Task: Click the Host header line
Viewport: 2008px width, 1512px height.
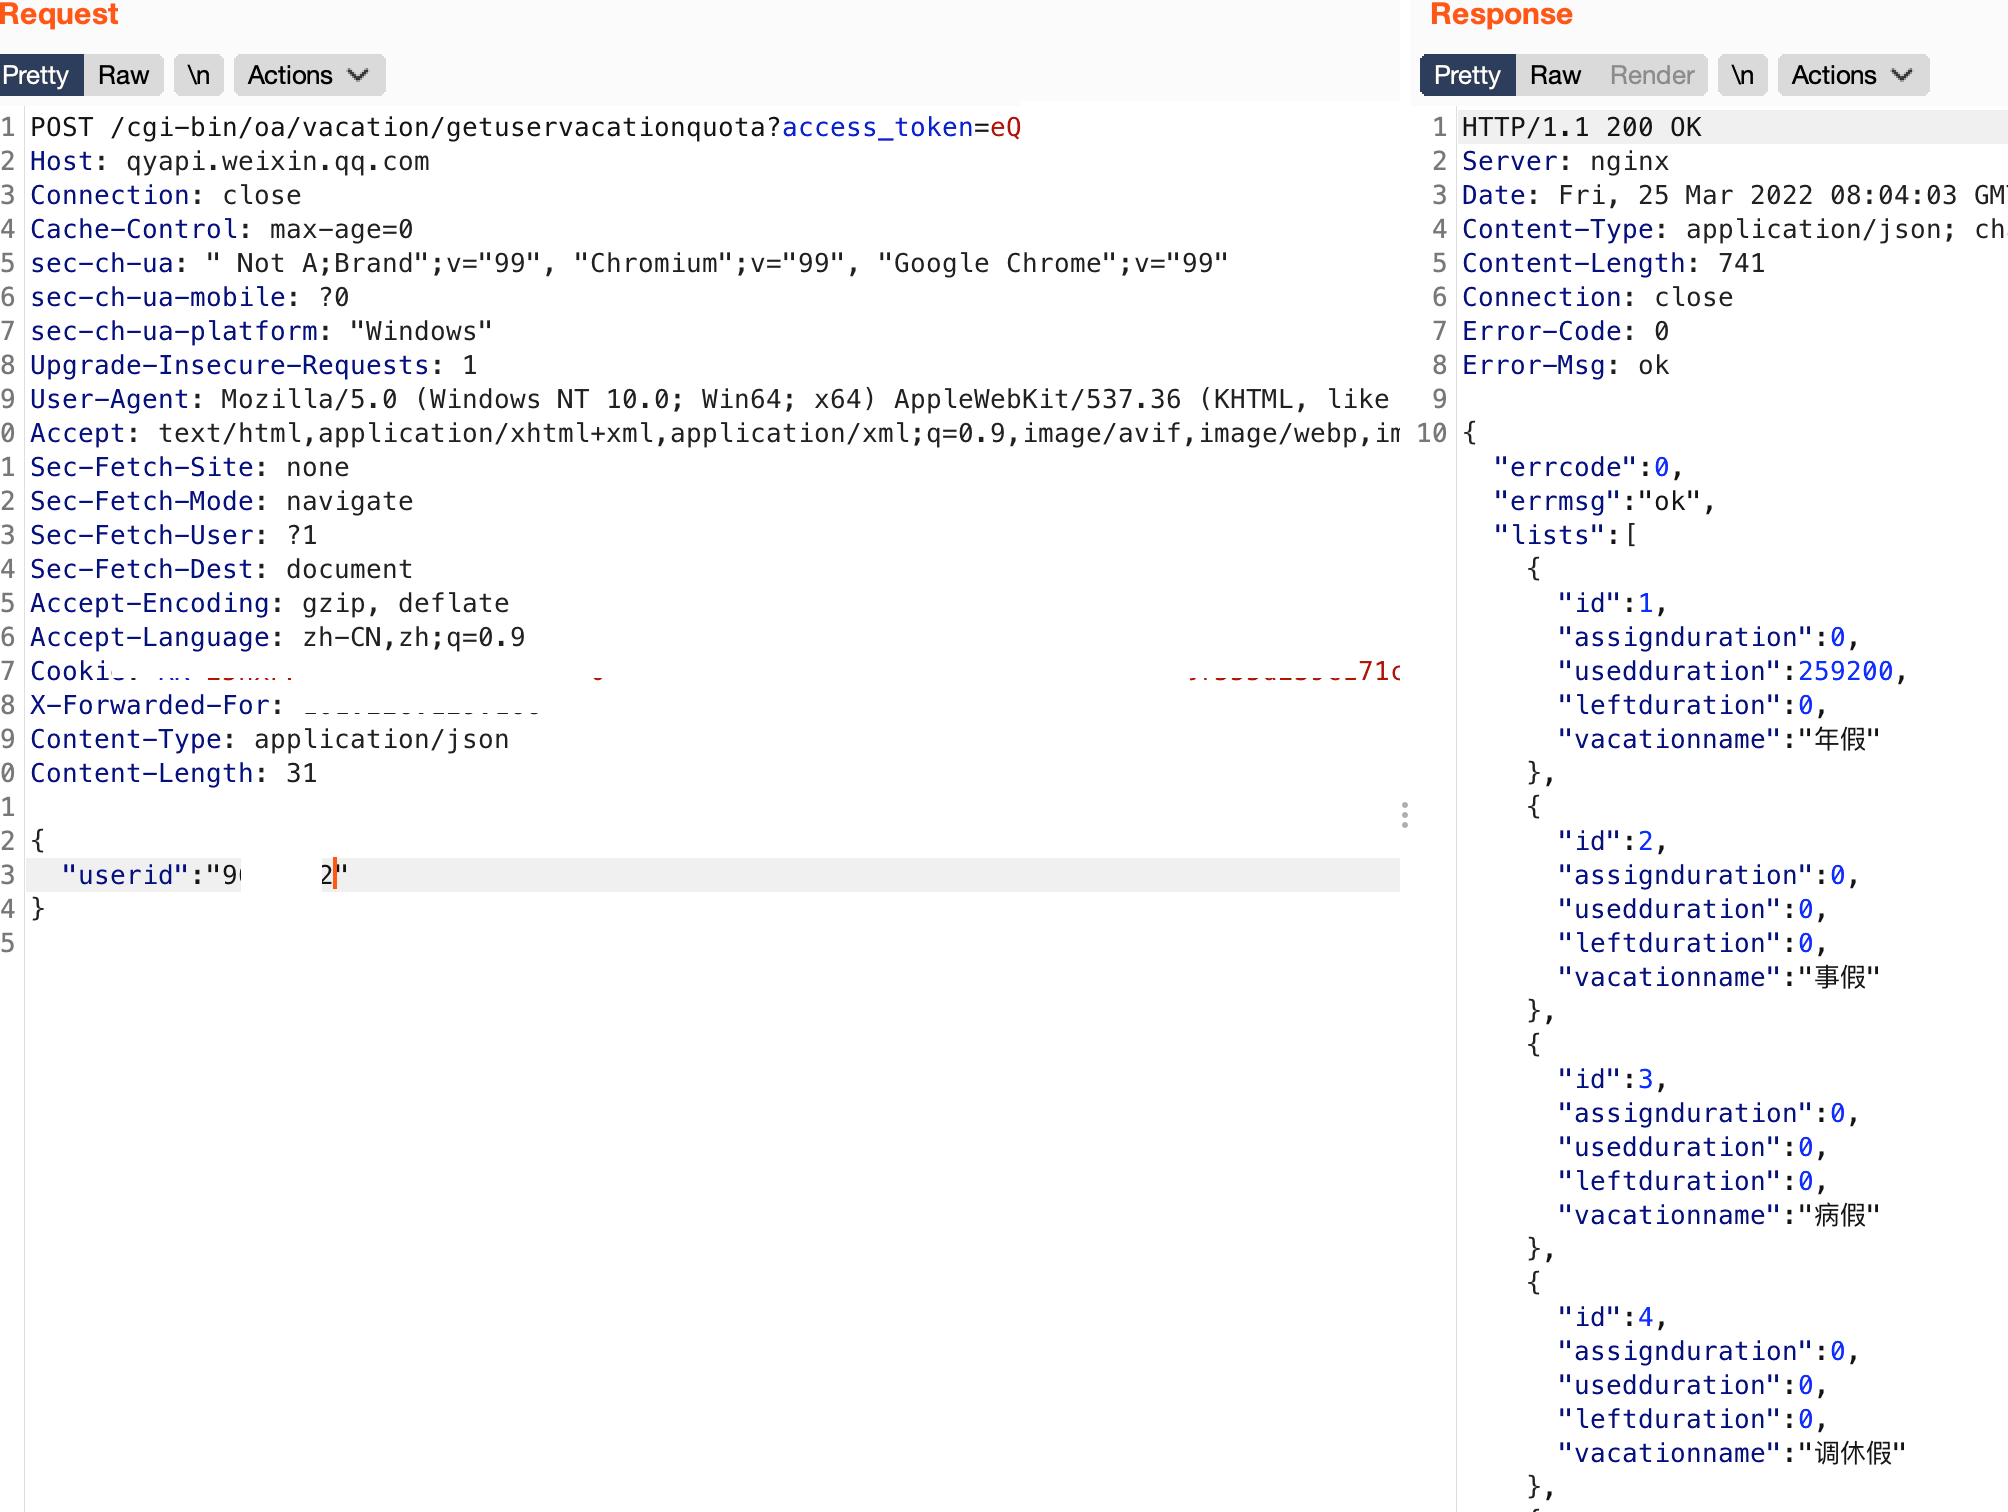Action: coord(230,161)
